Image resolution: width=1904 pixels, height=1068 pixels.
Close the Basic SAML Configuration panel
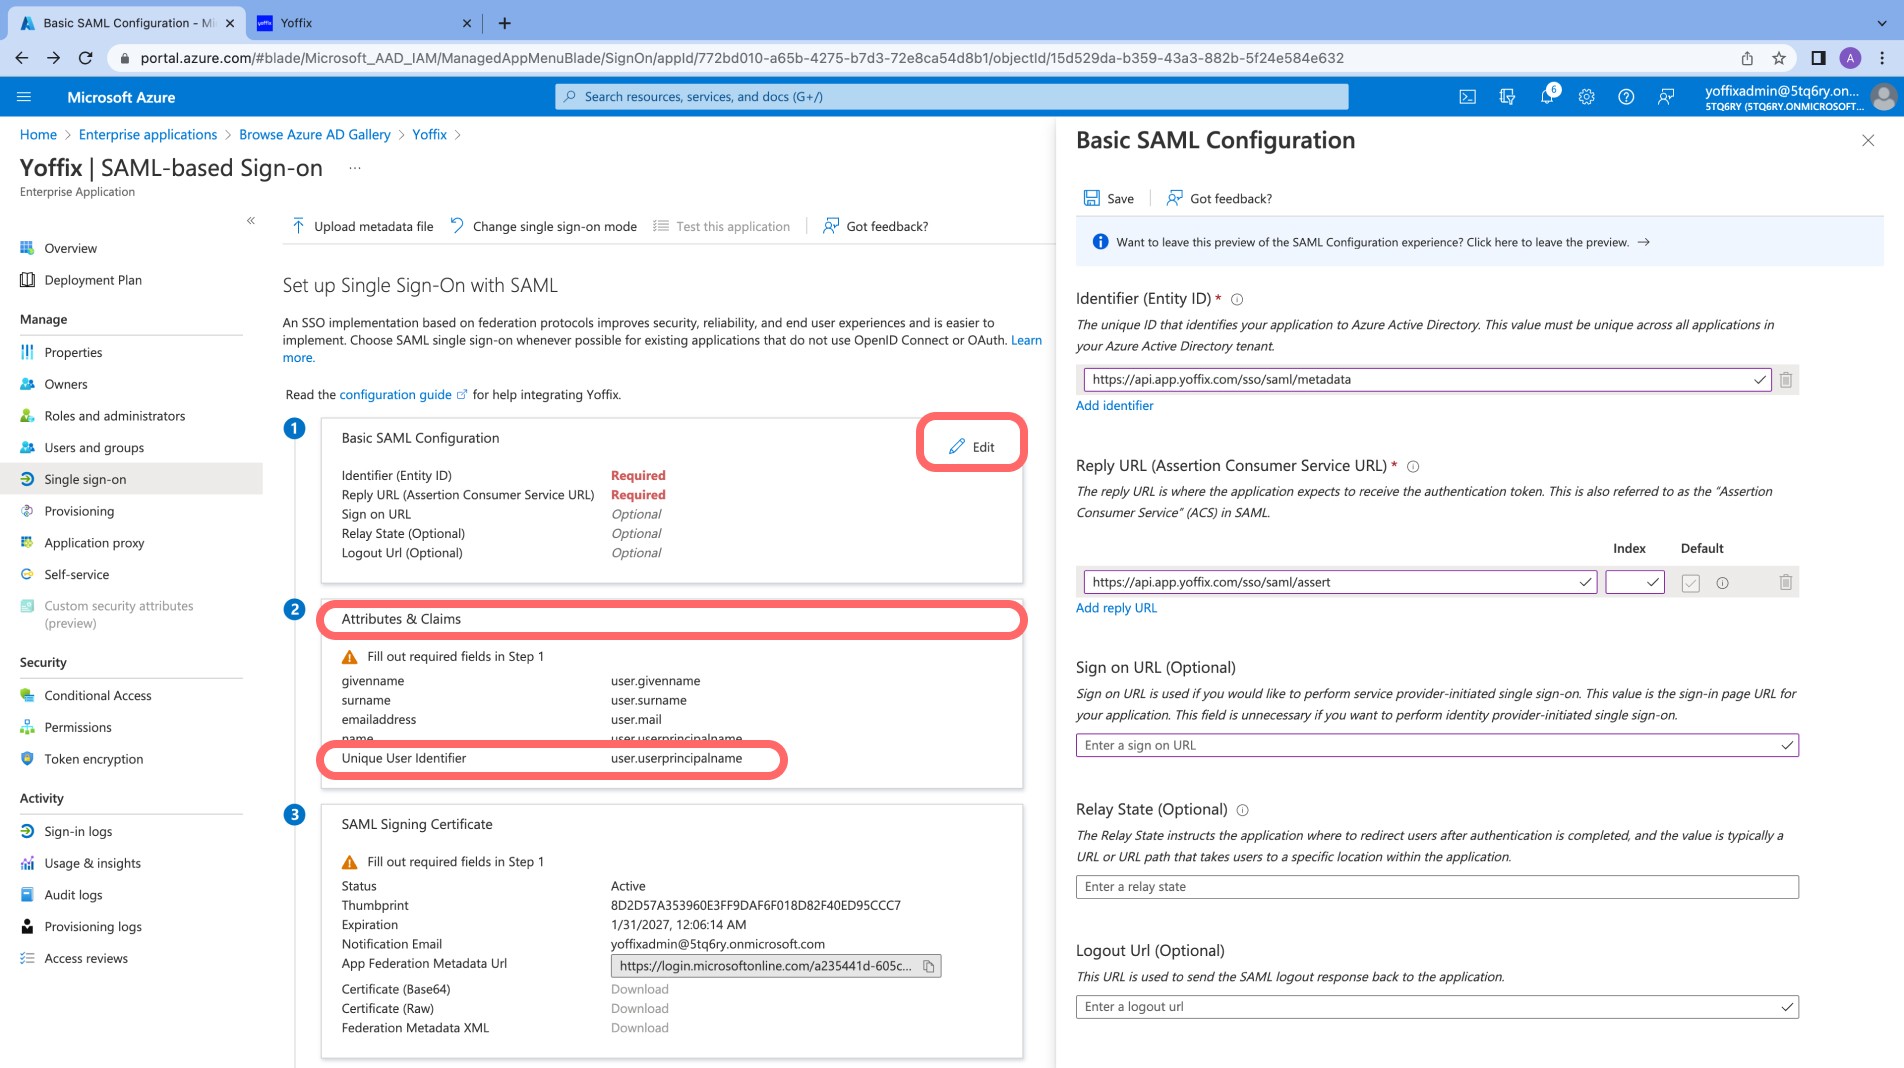[1868, 141]
